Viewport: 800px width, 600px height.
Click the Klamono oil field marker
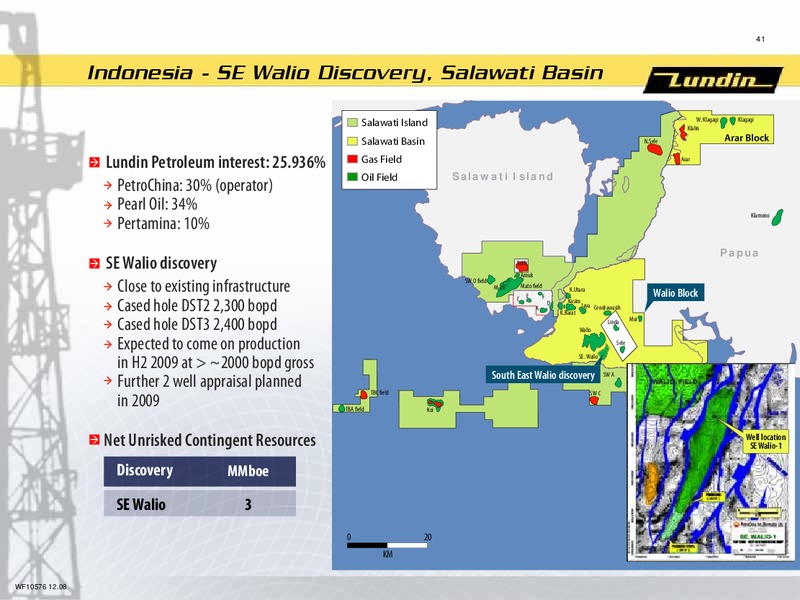777,217
